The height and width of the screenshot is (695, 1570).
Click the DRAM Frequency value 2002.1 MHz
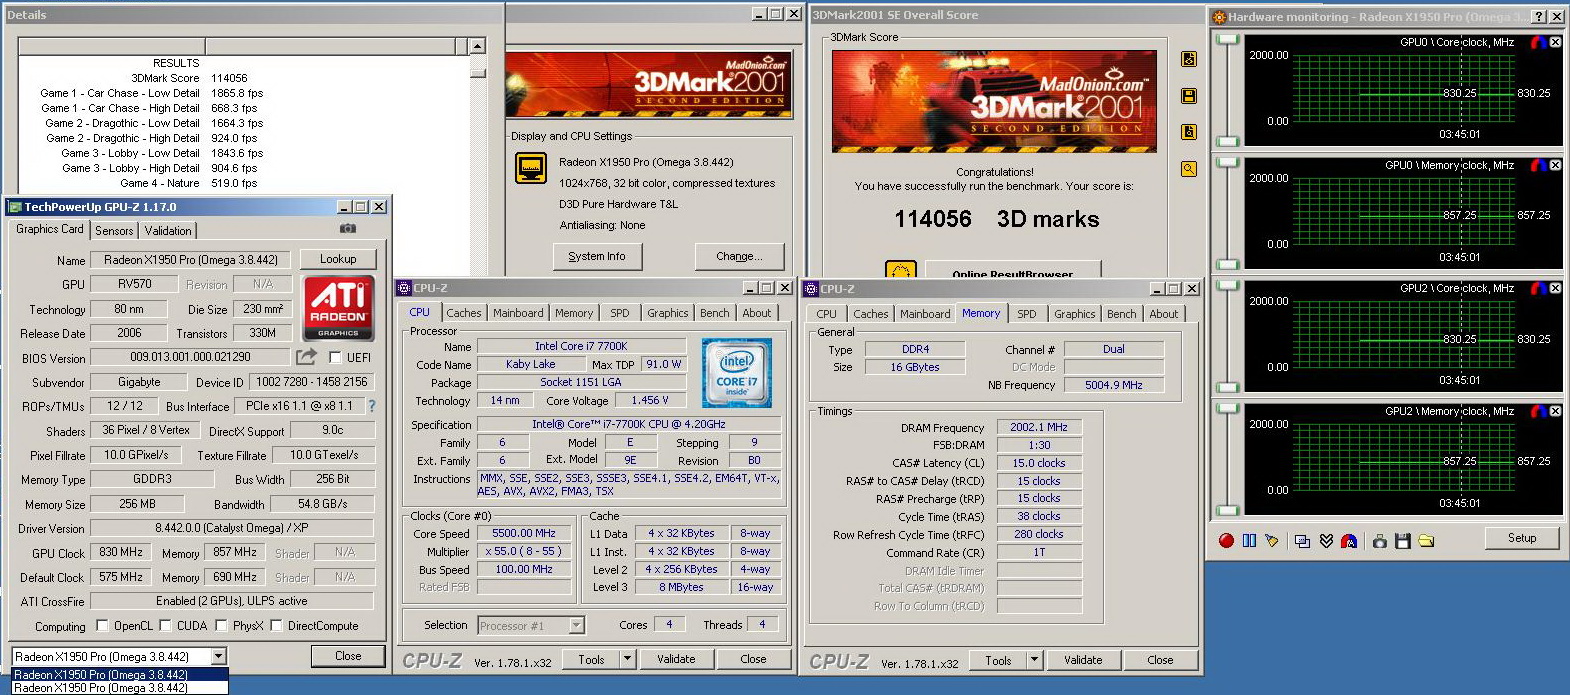(1039, 427)
